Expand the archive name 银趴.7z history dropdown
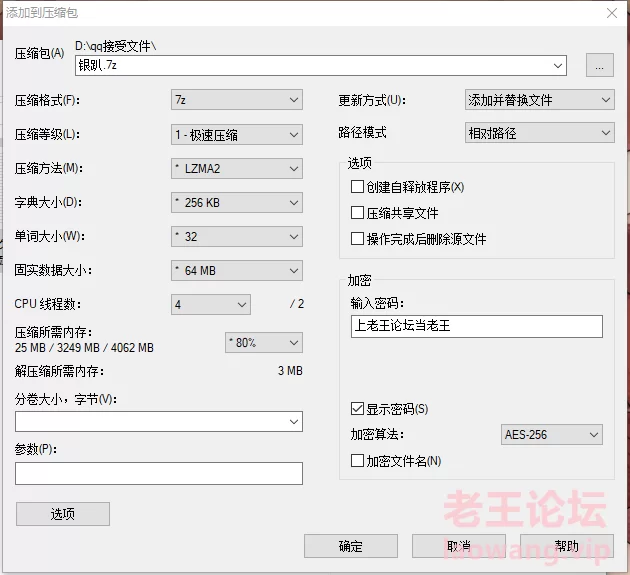 558,65
